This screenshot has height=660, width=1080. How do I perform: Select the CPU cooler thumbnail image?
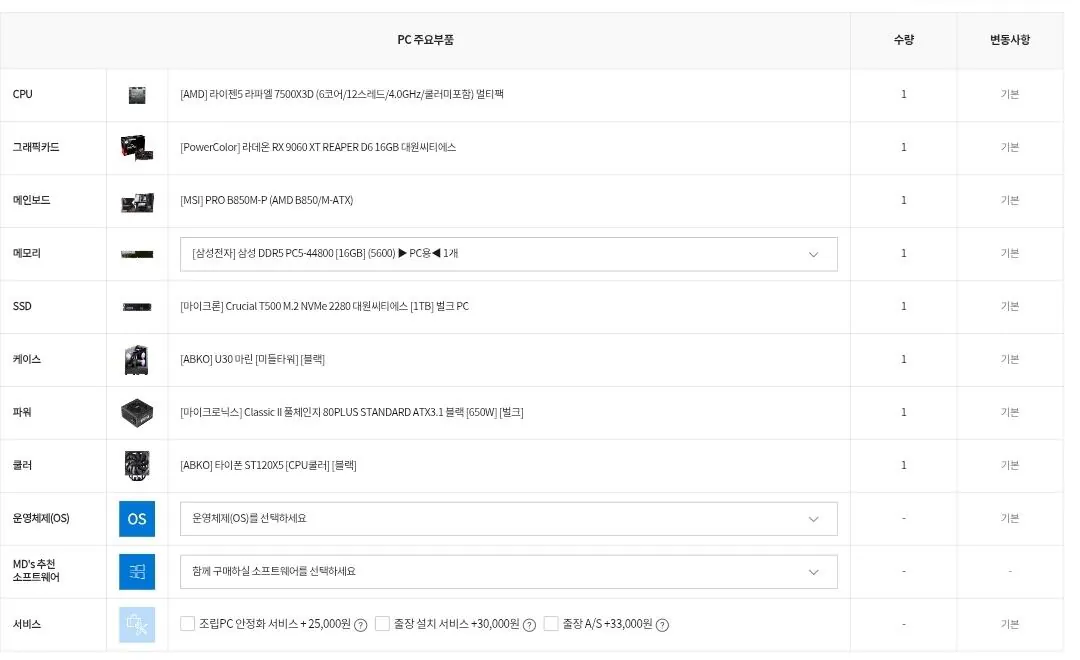pos(137,465)
